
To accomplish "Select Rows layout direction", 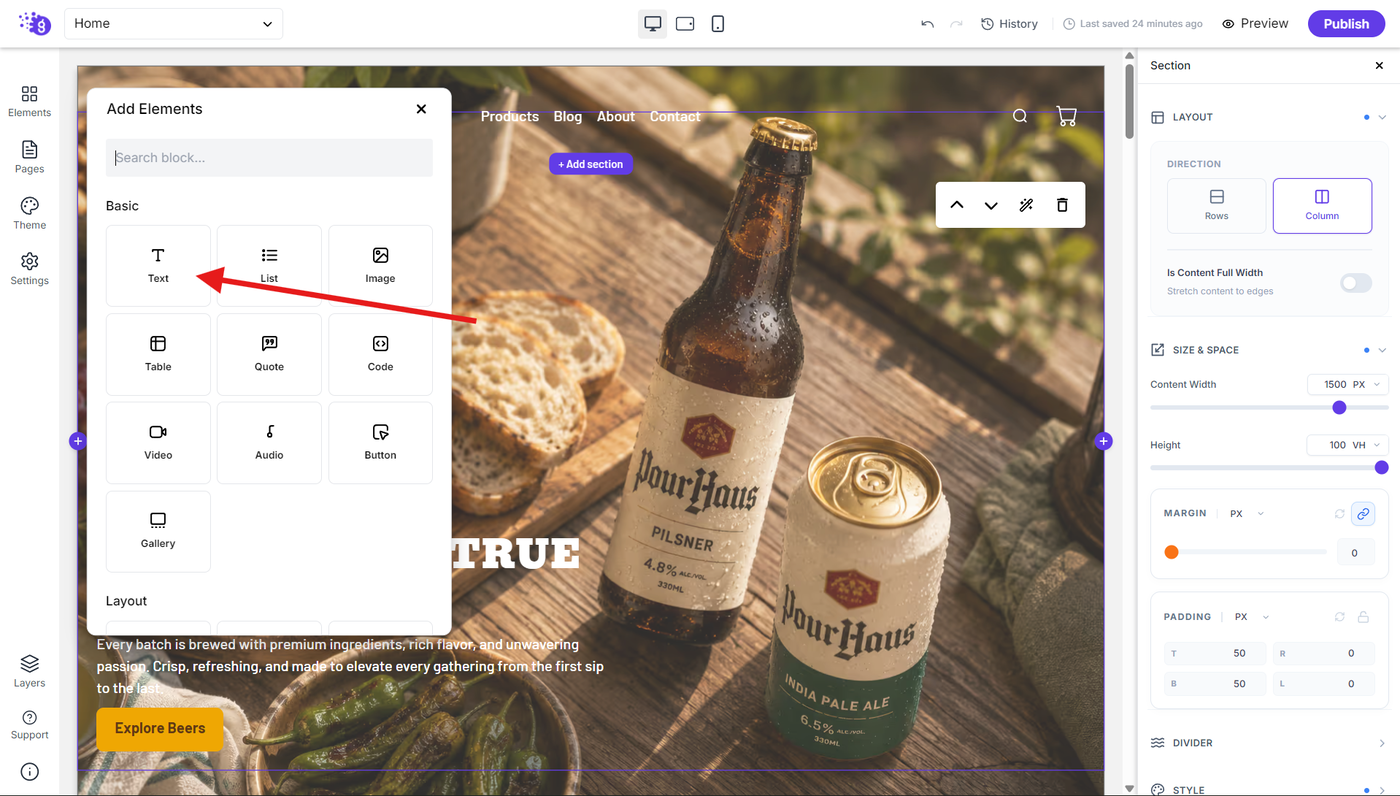I will (x=1216, y=206).
